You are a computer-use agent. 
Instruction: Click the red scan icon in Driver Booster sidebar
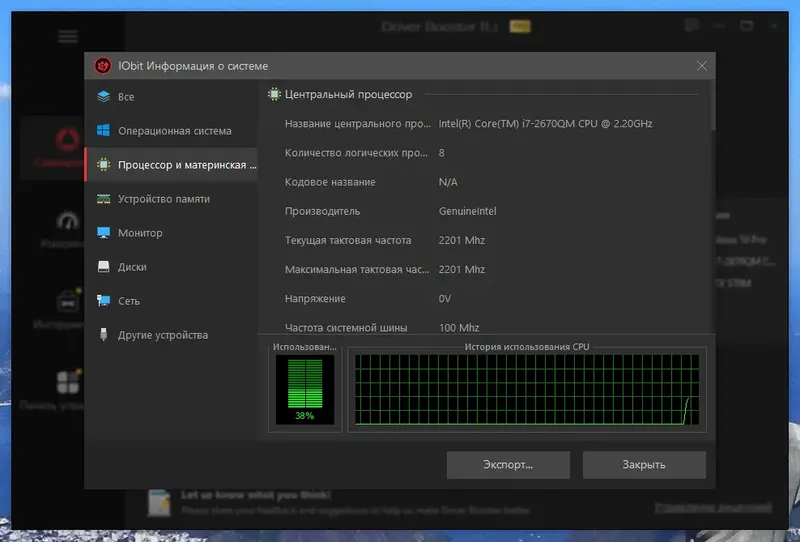point(67,140)
